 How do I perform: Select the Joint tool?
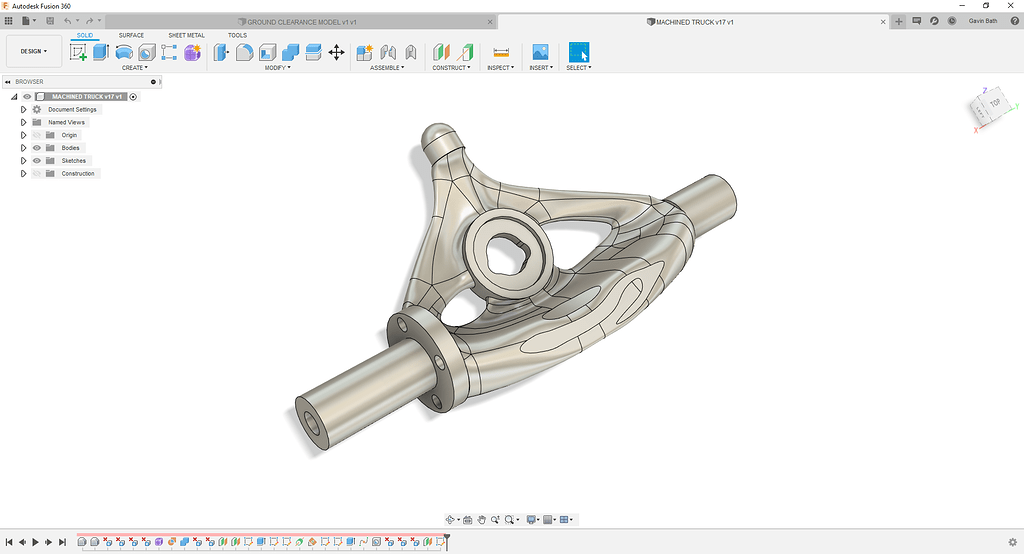[388, 52]
